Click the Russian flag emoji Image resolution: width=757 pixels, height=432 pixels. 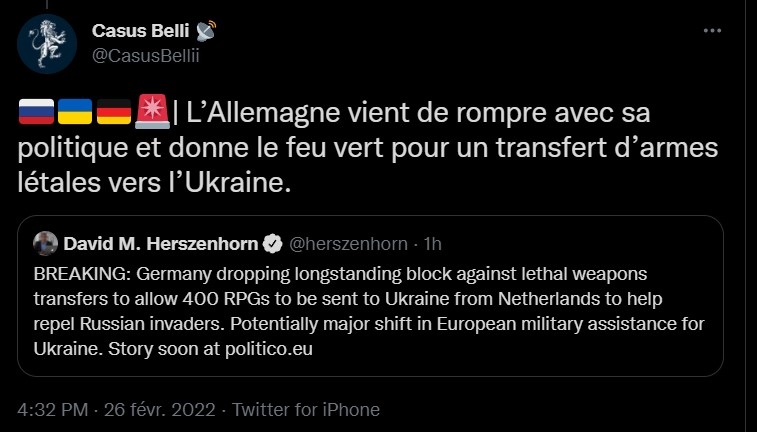click(x=36, y=110)
